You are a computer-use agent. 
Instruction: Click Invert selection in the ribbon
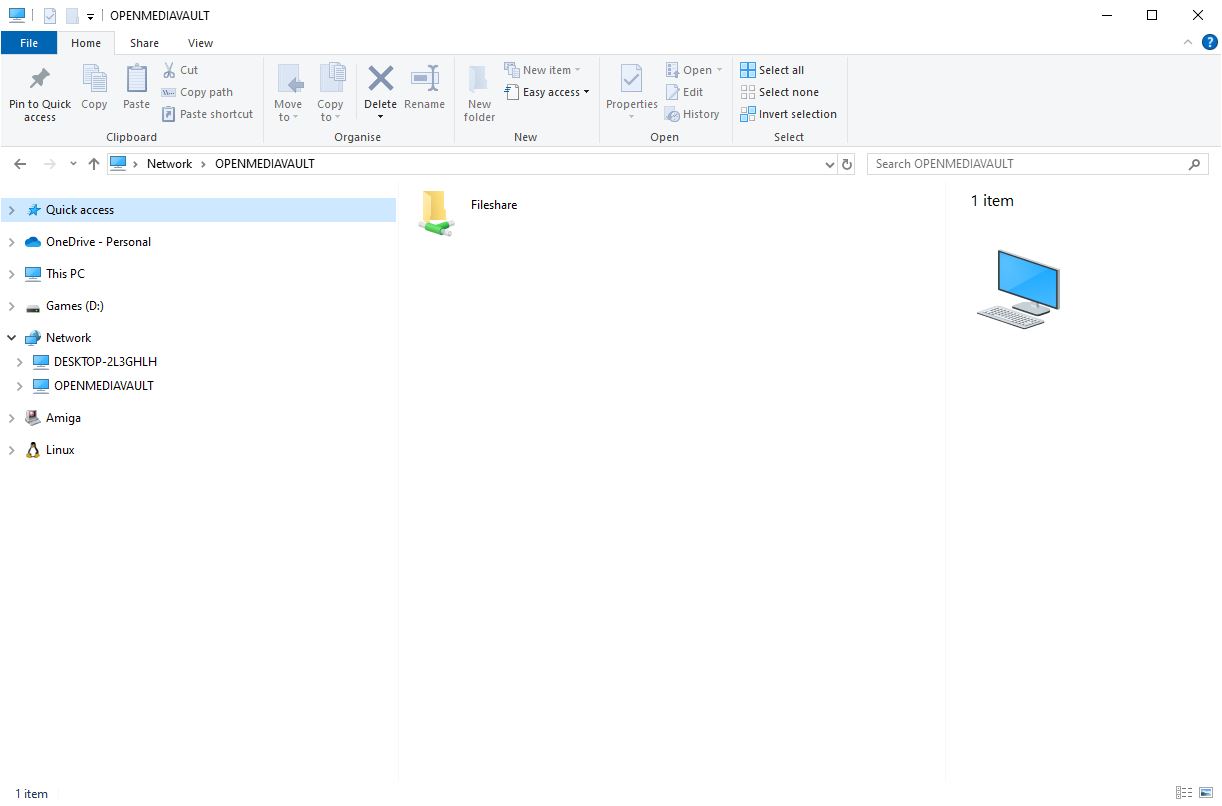788,114
